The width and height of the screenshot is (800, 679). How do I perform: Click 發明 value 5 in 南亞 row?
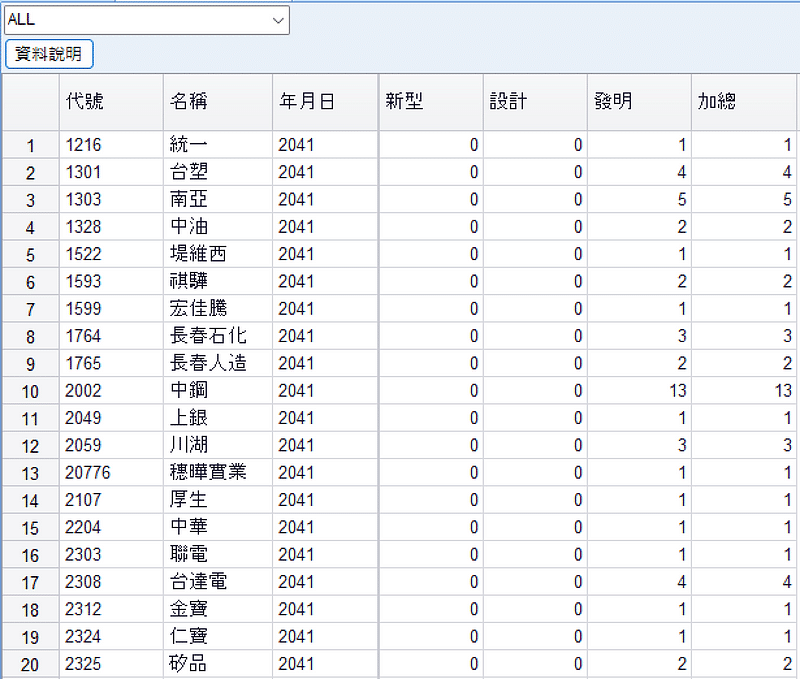(x=639, y=200)
